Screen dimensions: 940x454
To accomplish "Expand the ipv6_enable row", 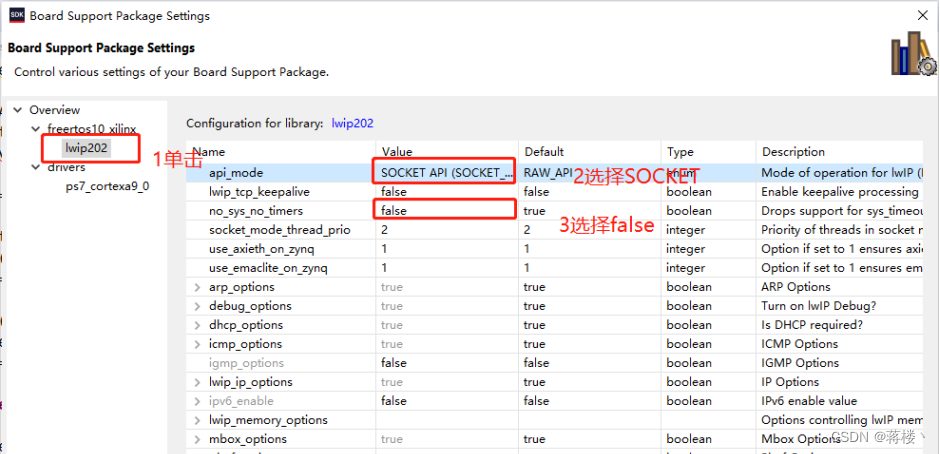I will point(197,401).
